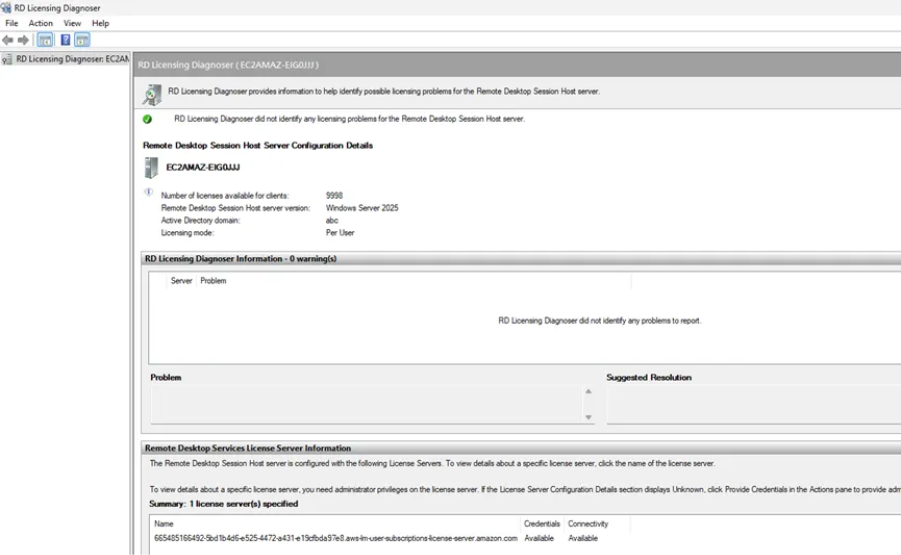Click the Back arrow toolbar icon

(8, 40)
